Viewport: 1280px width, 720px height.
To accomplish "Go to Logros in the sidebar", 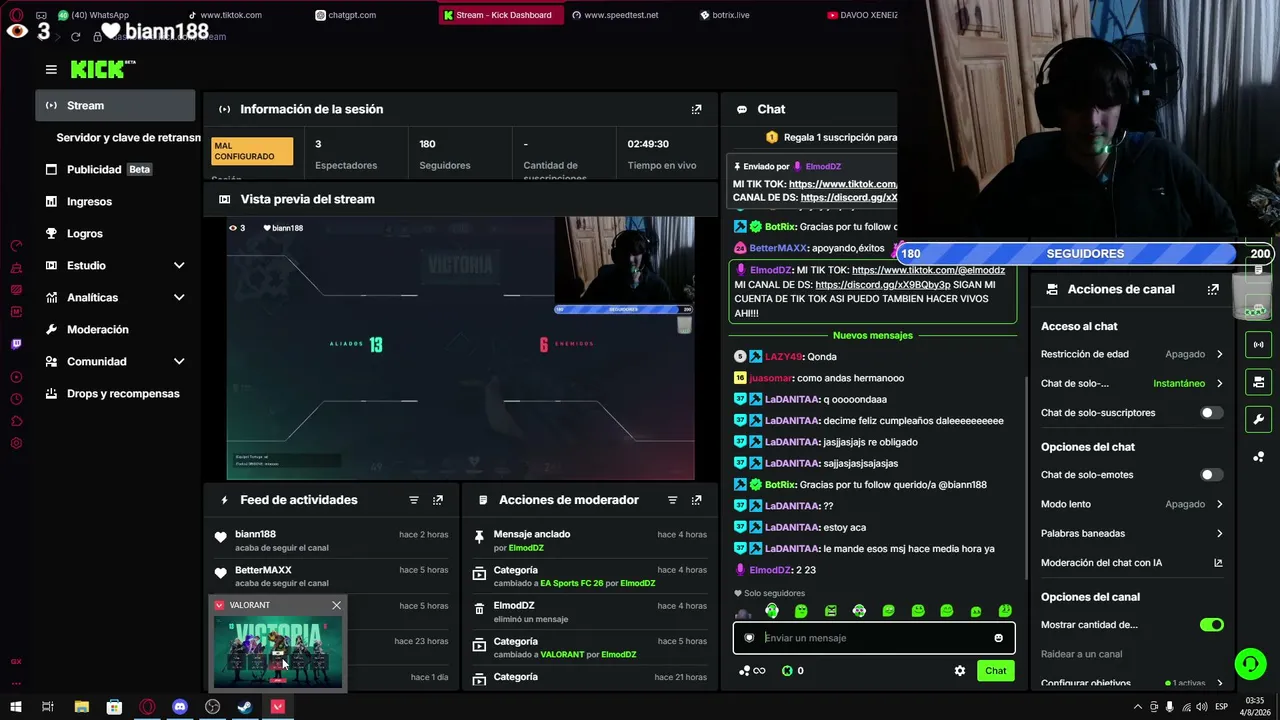I will [x=115, y=233].
